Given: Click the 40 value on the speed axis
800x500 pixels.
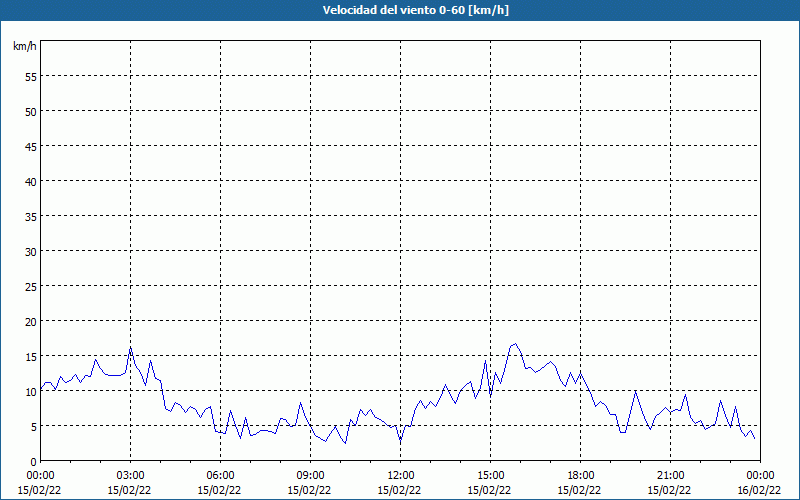Looking at the screenshot, I should [31, 182].
